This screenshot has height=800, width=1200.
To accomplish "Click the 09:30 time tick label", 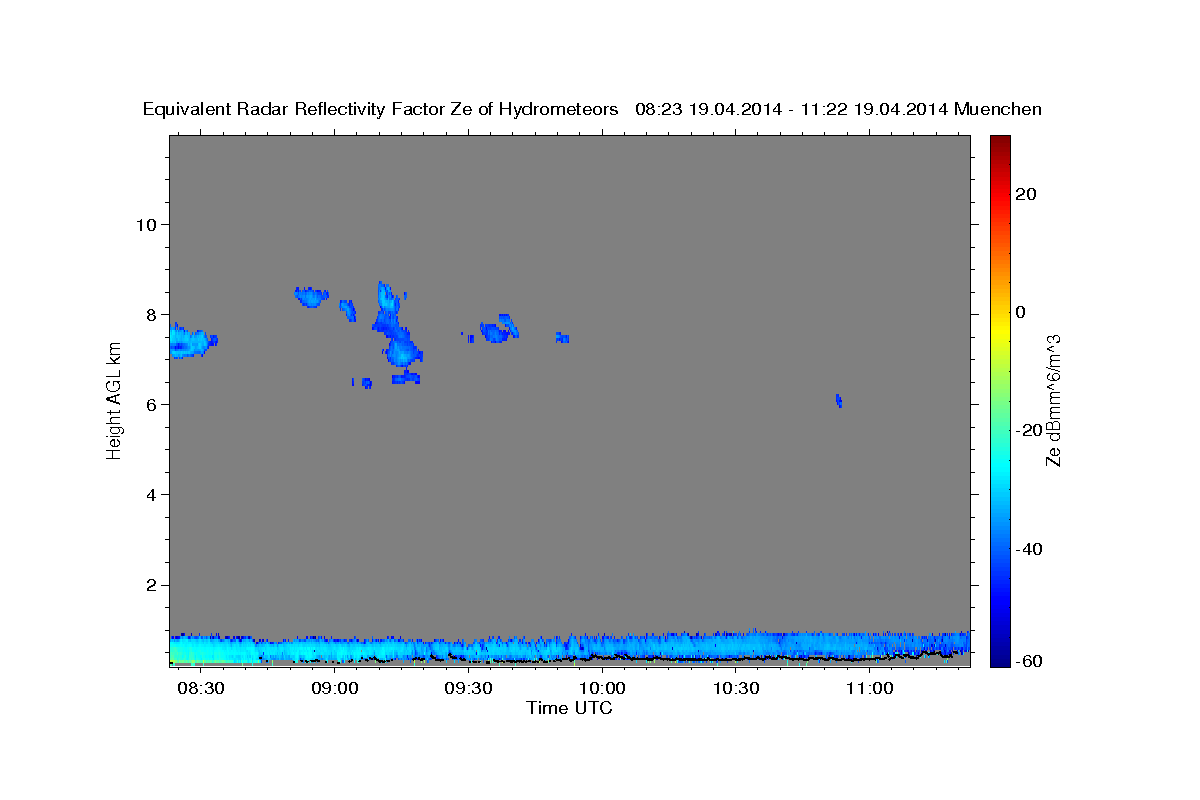I will pyautogui.click(x=468, y=689).
